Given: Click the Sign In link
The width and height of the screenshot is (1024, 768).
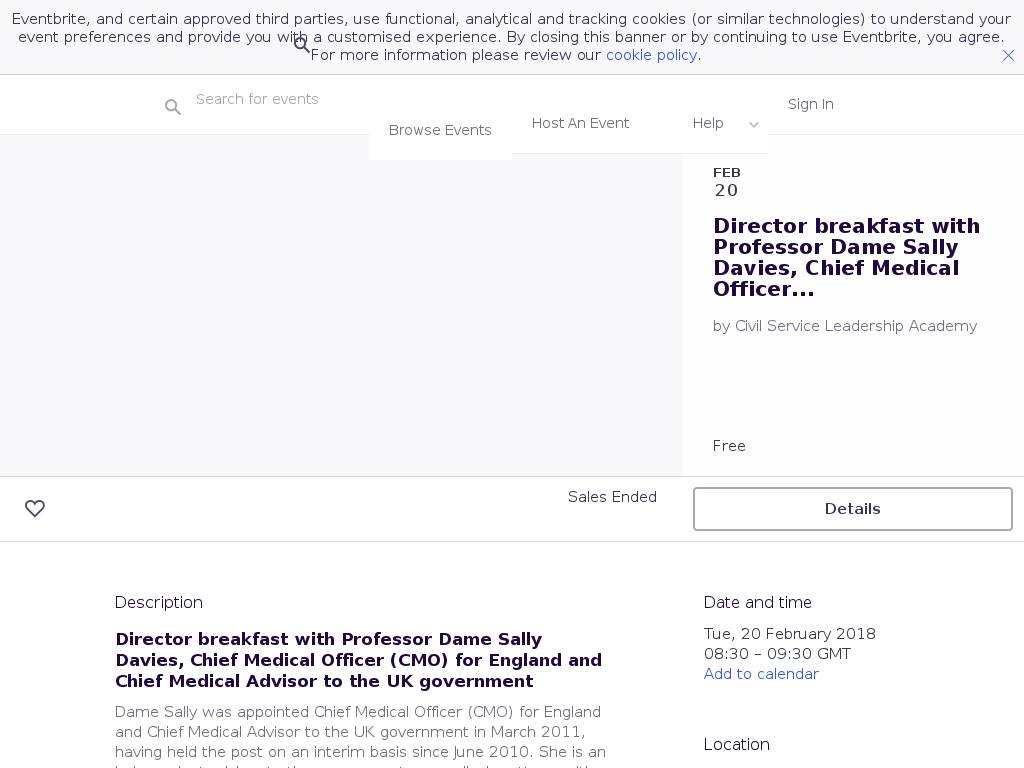Looking at the screenshot, I should coord(810,104).
